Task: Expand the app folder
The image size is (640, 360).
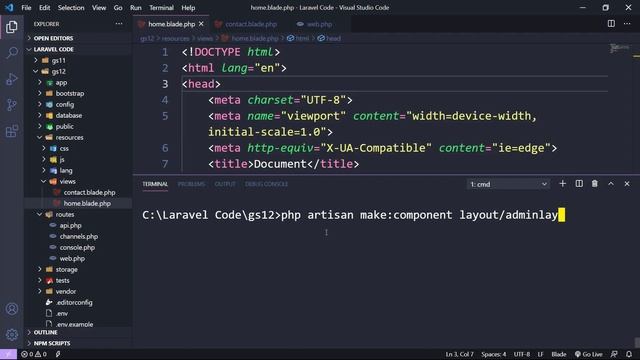Action: (78, 82)
